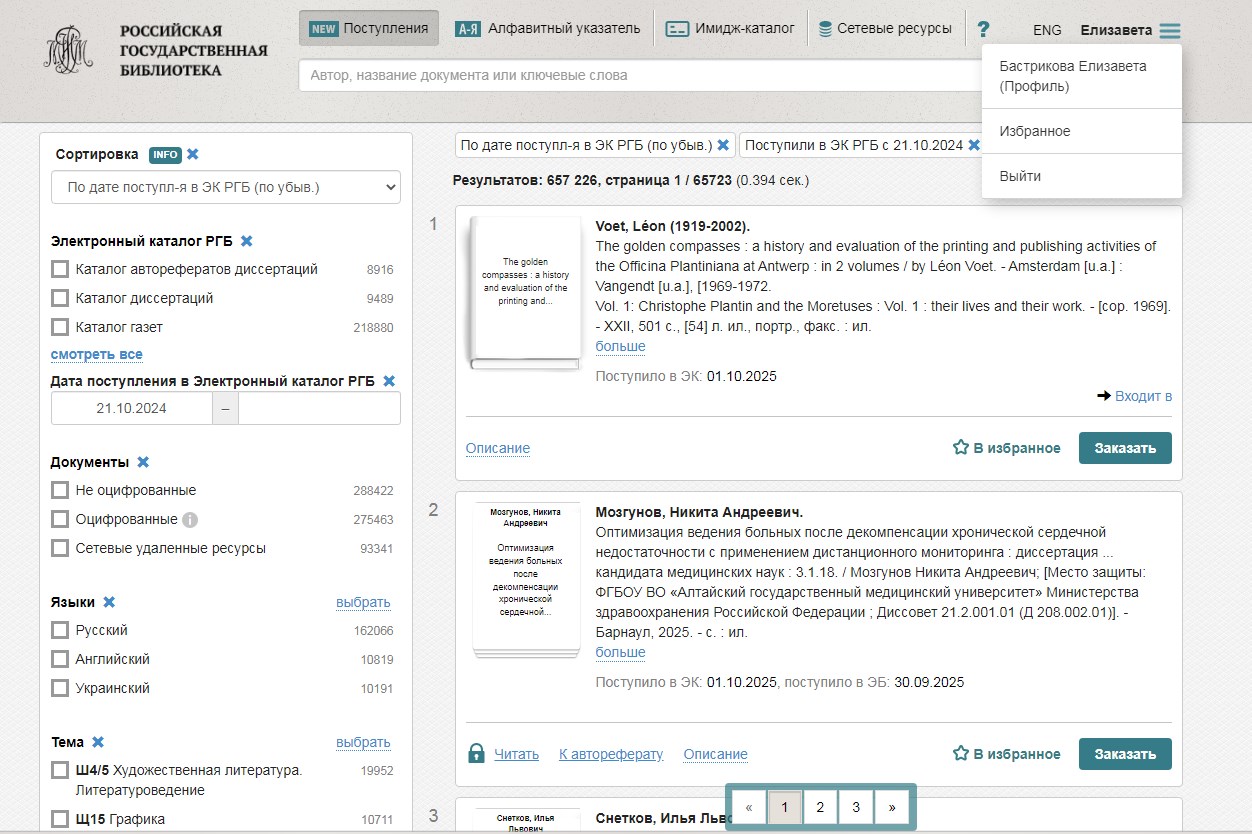Click the info icon next to Оцифрованные

click(x=190, y=520)
